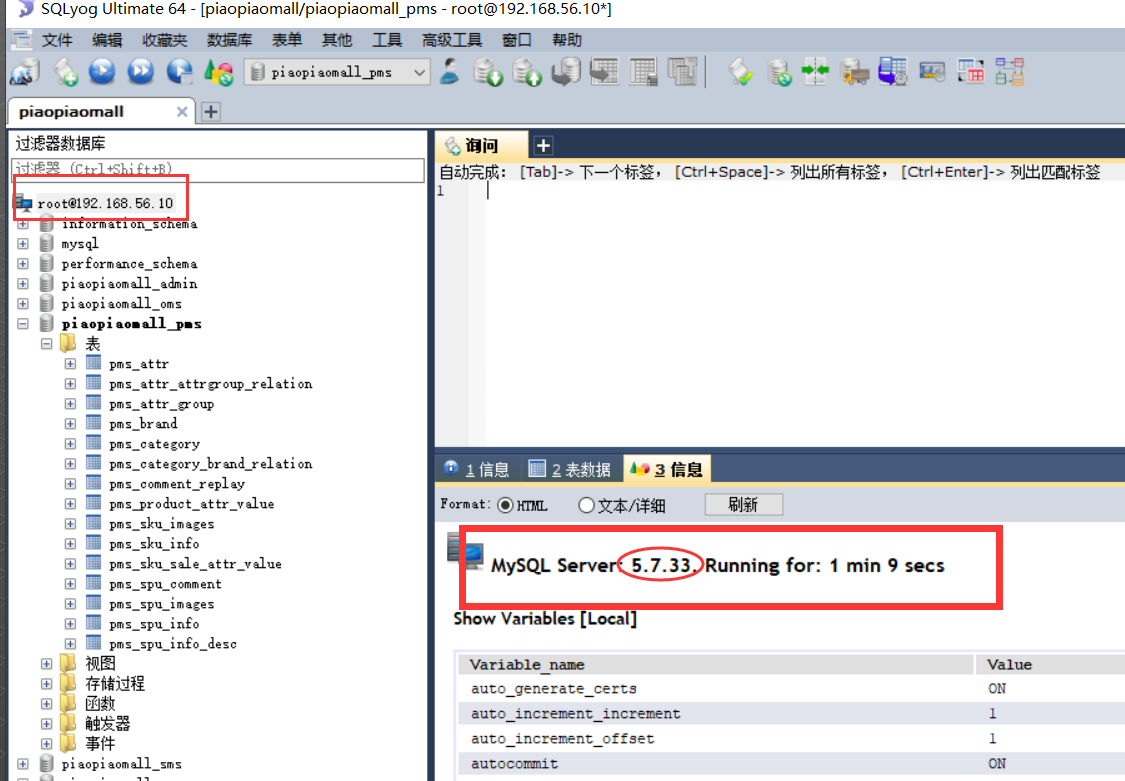
Task: Expand the piaopiaomall_sms database node
Action: coord(23,765)
